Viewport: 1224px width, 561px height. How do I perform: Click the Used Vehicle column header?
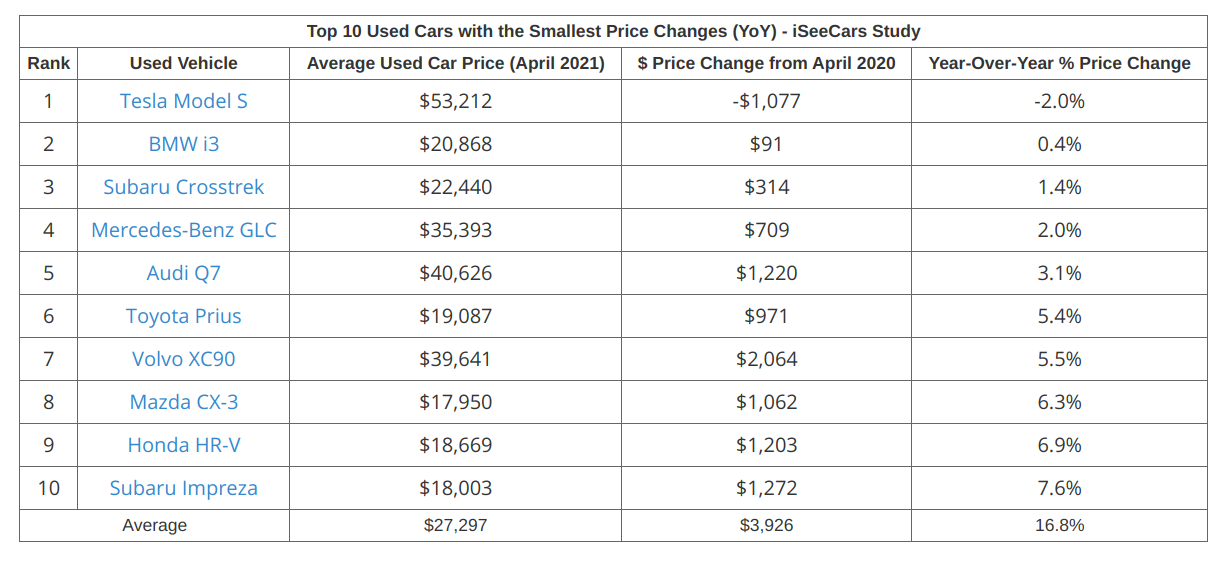[184, 63]
